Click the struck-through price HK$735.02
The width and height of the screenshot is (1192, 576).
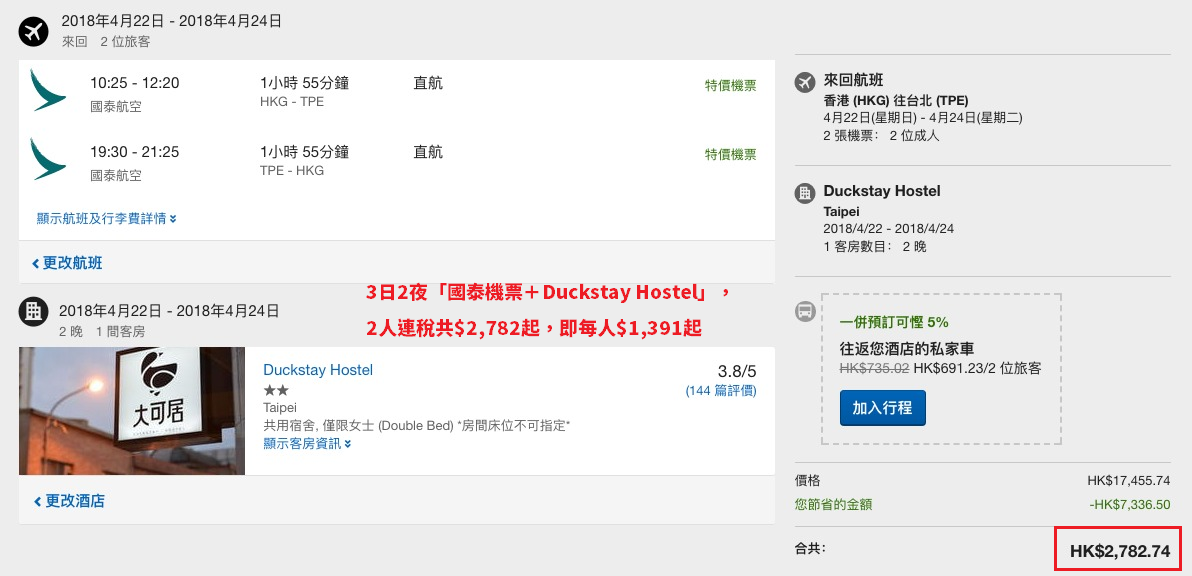[874, 369]
